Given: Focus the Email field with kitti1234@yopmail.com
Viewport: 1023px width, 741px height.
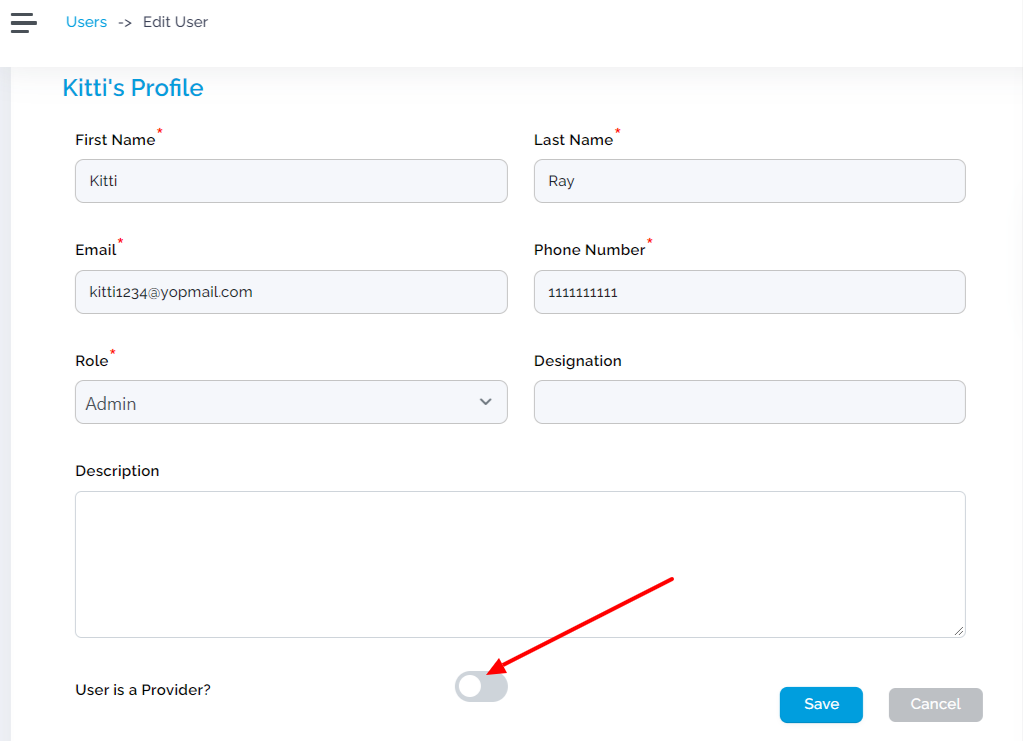Looking at the screenshot, I should (x=291, y=292).
